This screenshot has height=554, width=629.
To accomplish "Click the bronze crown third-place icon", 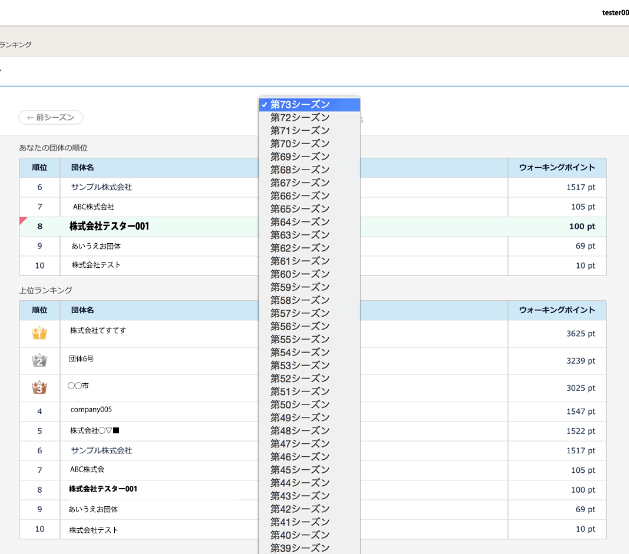I will point(40,386).
